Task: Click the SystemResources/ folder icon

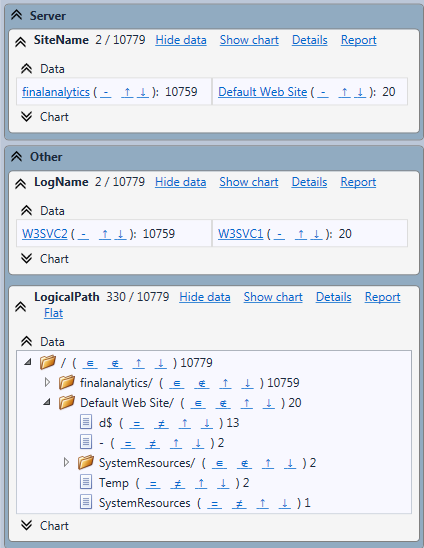Action: point(86,462)
